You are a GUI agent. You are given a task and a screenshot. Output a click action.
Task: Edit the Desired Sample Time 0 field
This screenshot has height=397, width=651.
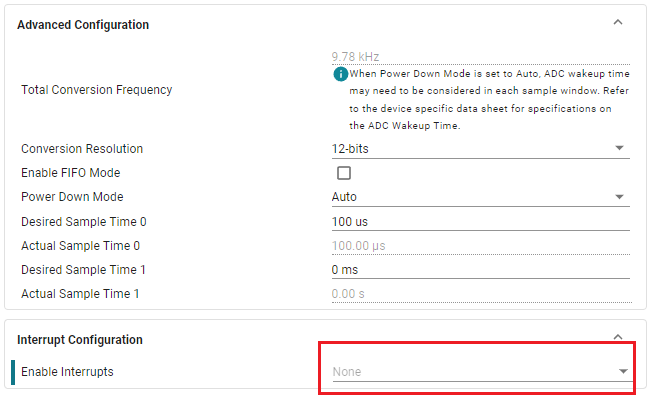tap(480, 222)
